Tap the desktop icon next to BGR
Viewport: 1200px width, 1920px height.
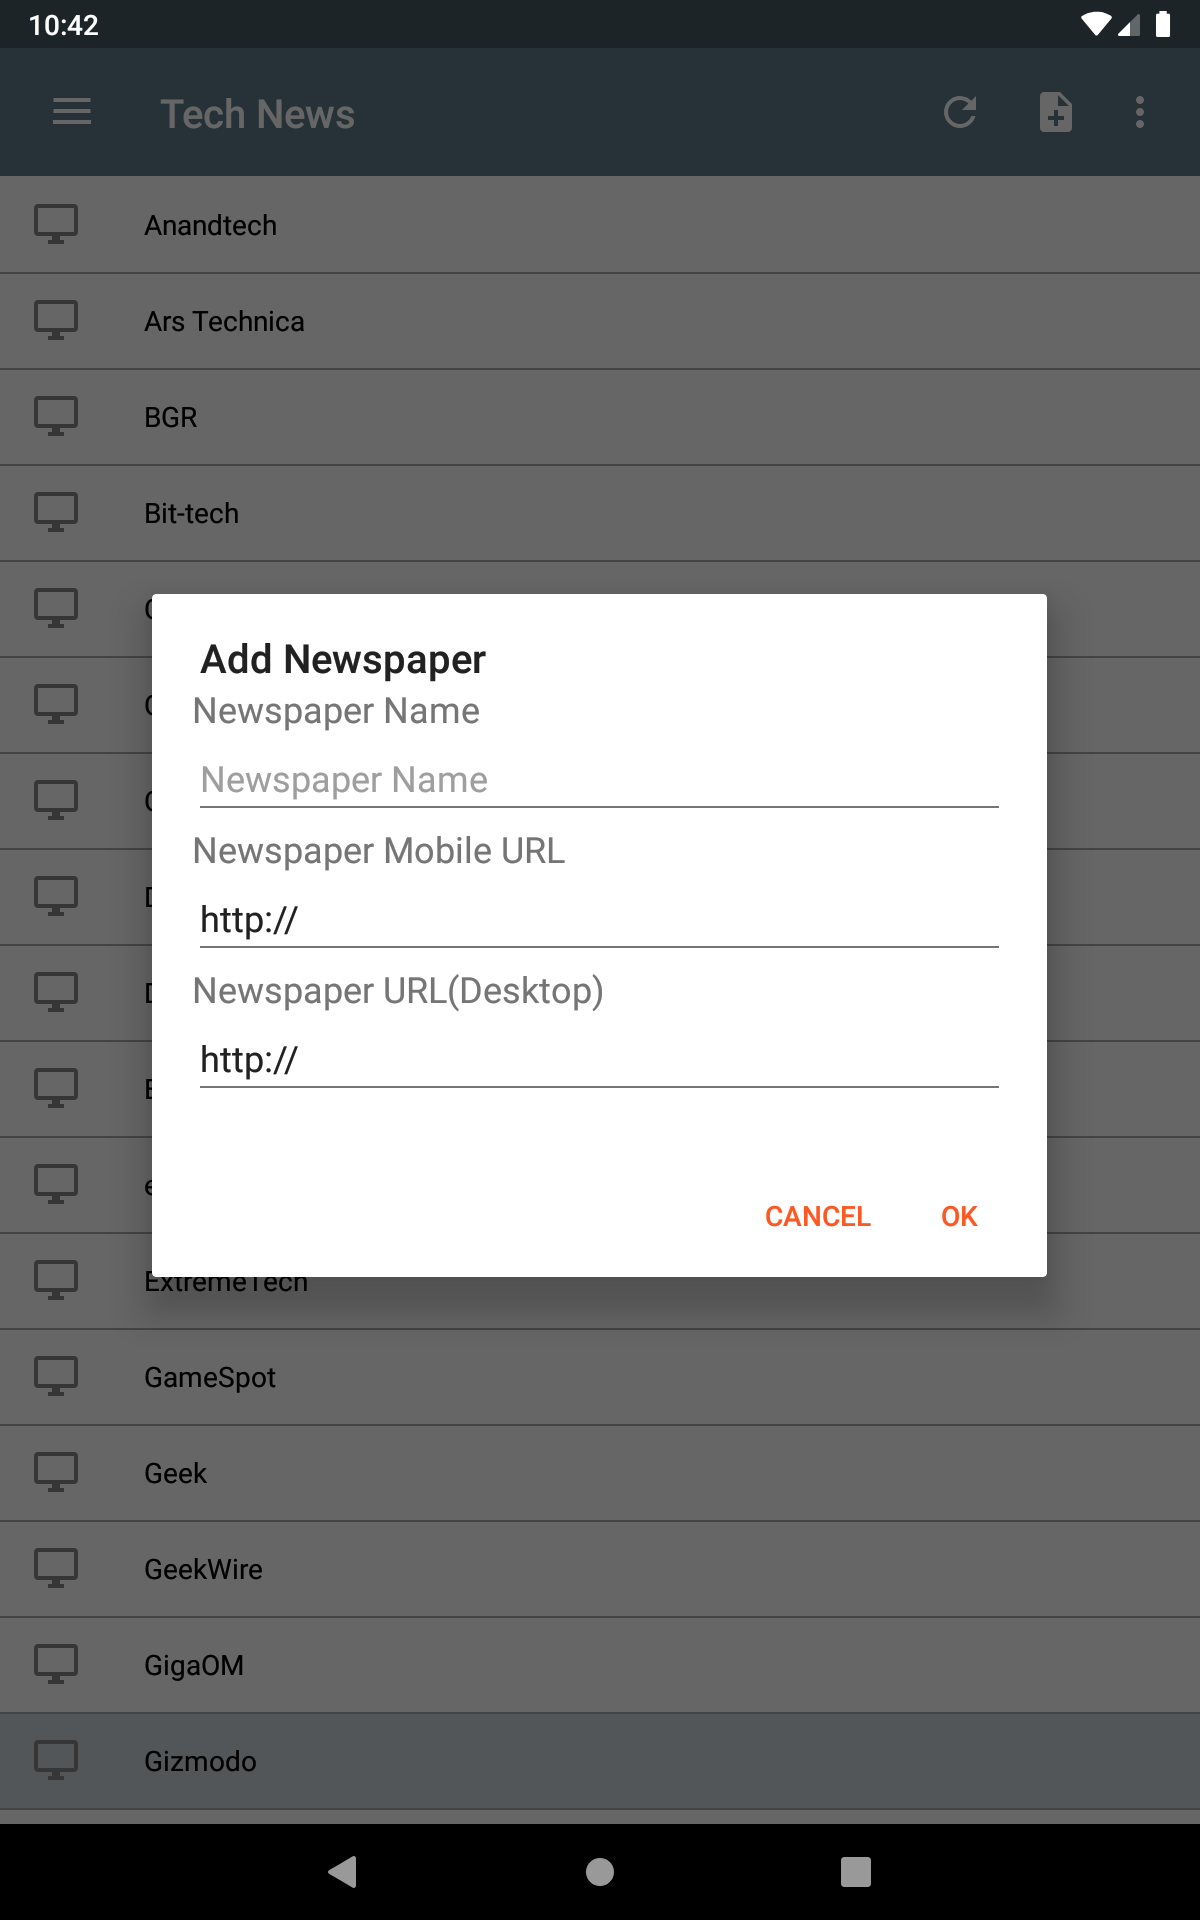(x=56, y=416)
